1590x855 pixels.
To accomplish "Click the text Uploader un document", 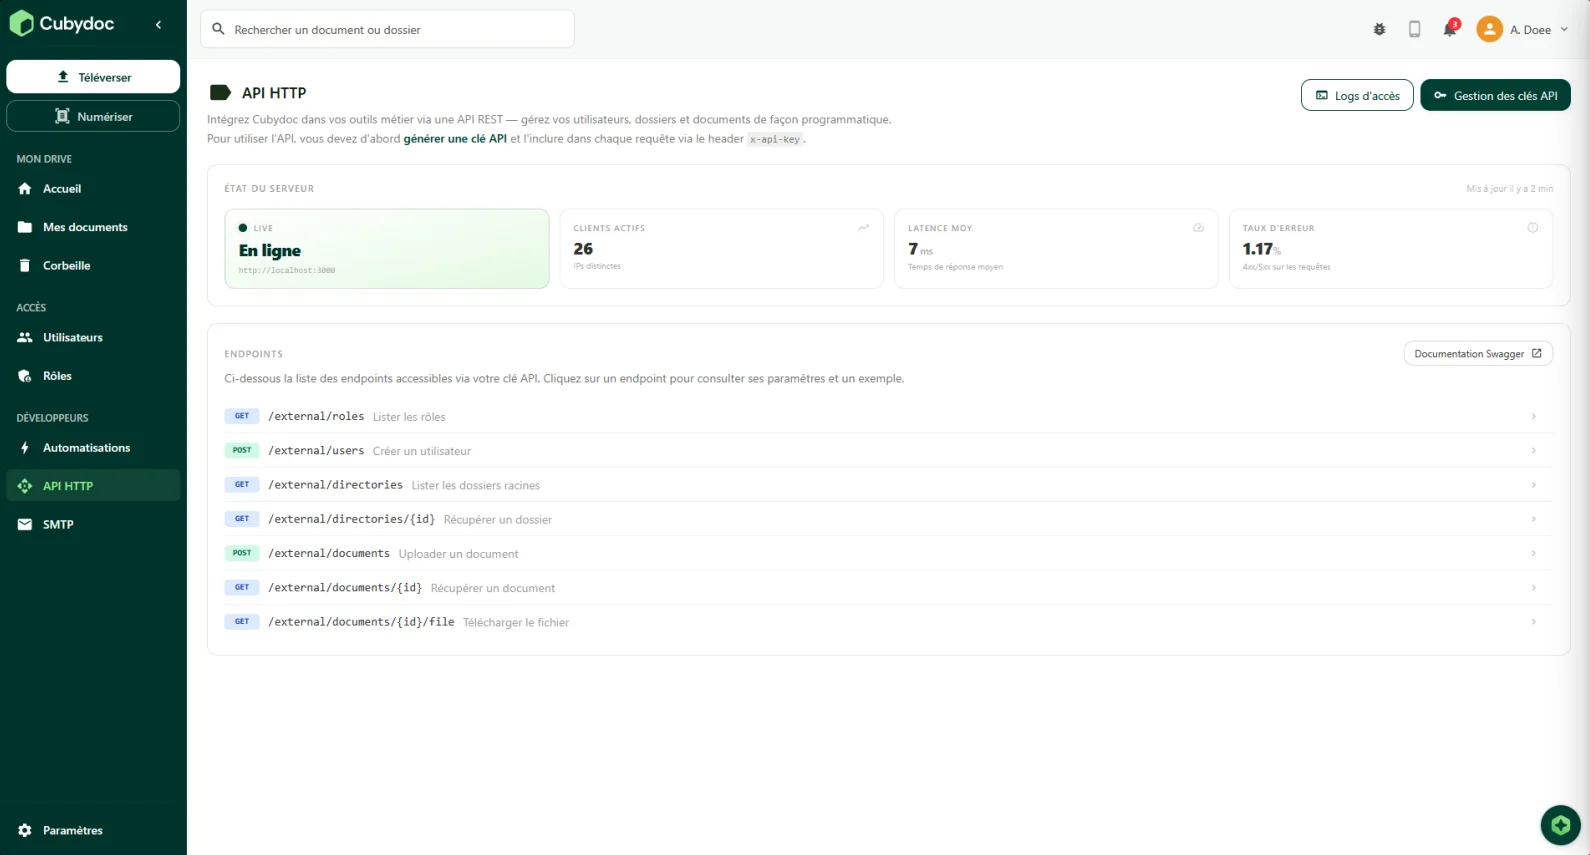I will point(459,553).
